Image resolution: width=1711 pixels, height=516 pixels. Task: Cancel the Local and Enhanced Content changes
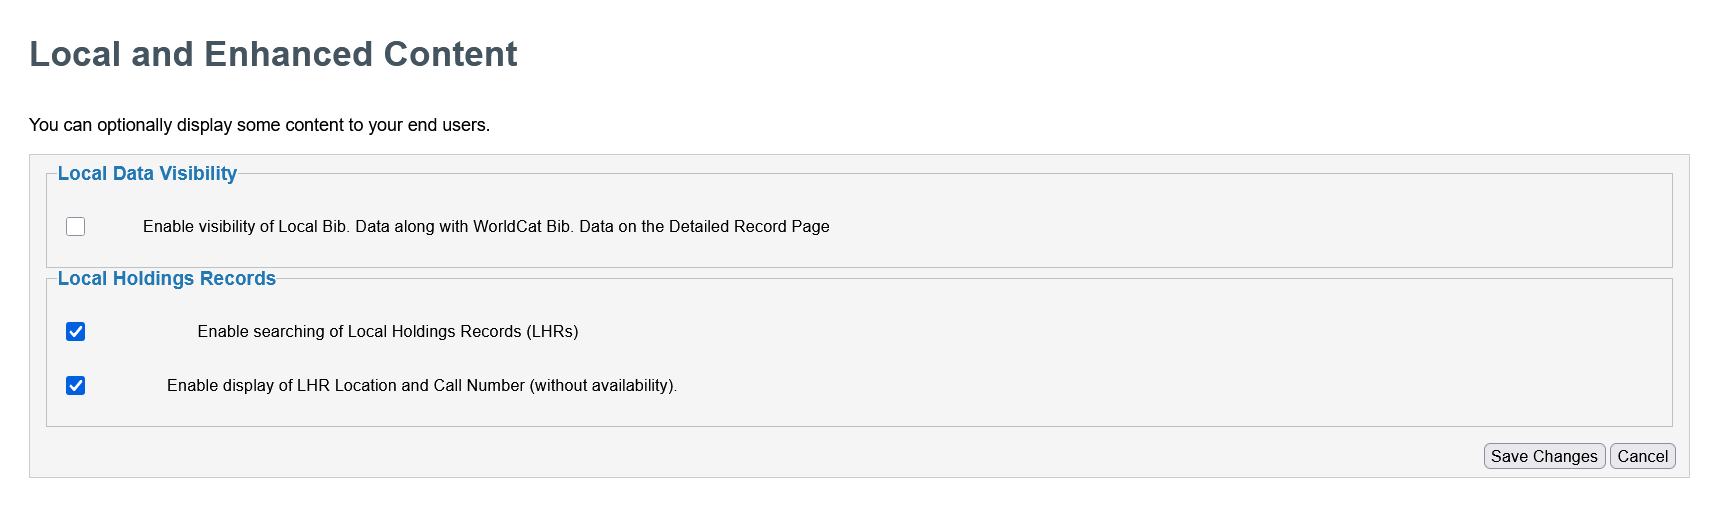pyautogui.click(x=1642, y=456)
